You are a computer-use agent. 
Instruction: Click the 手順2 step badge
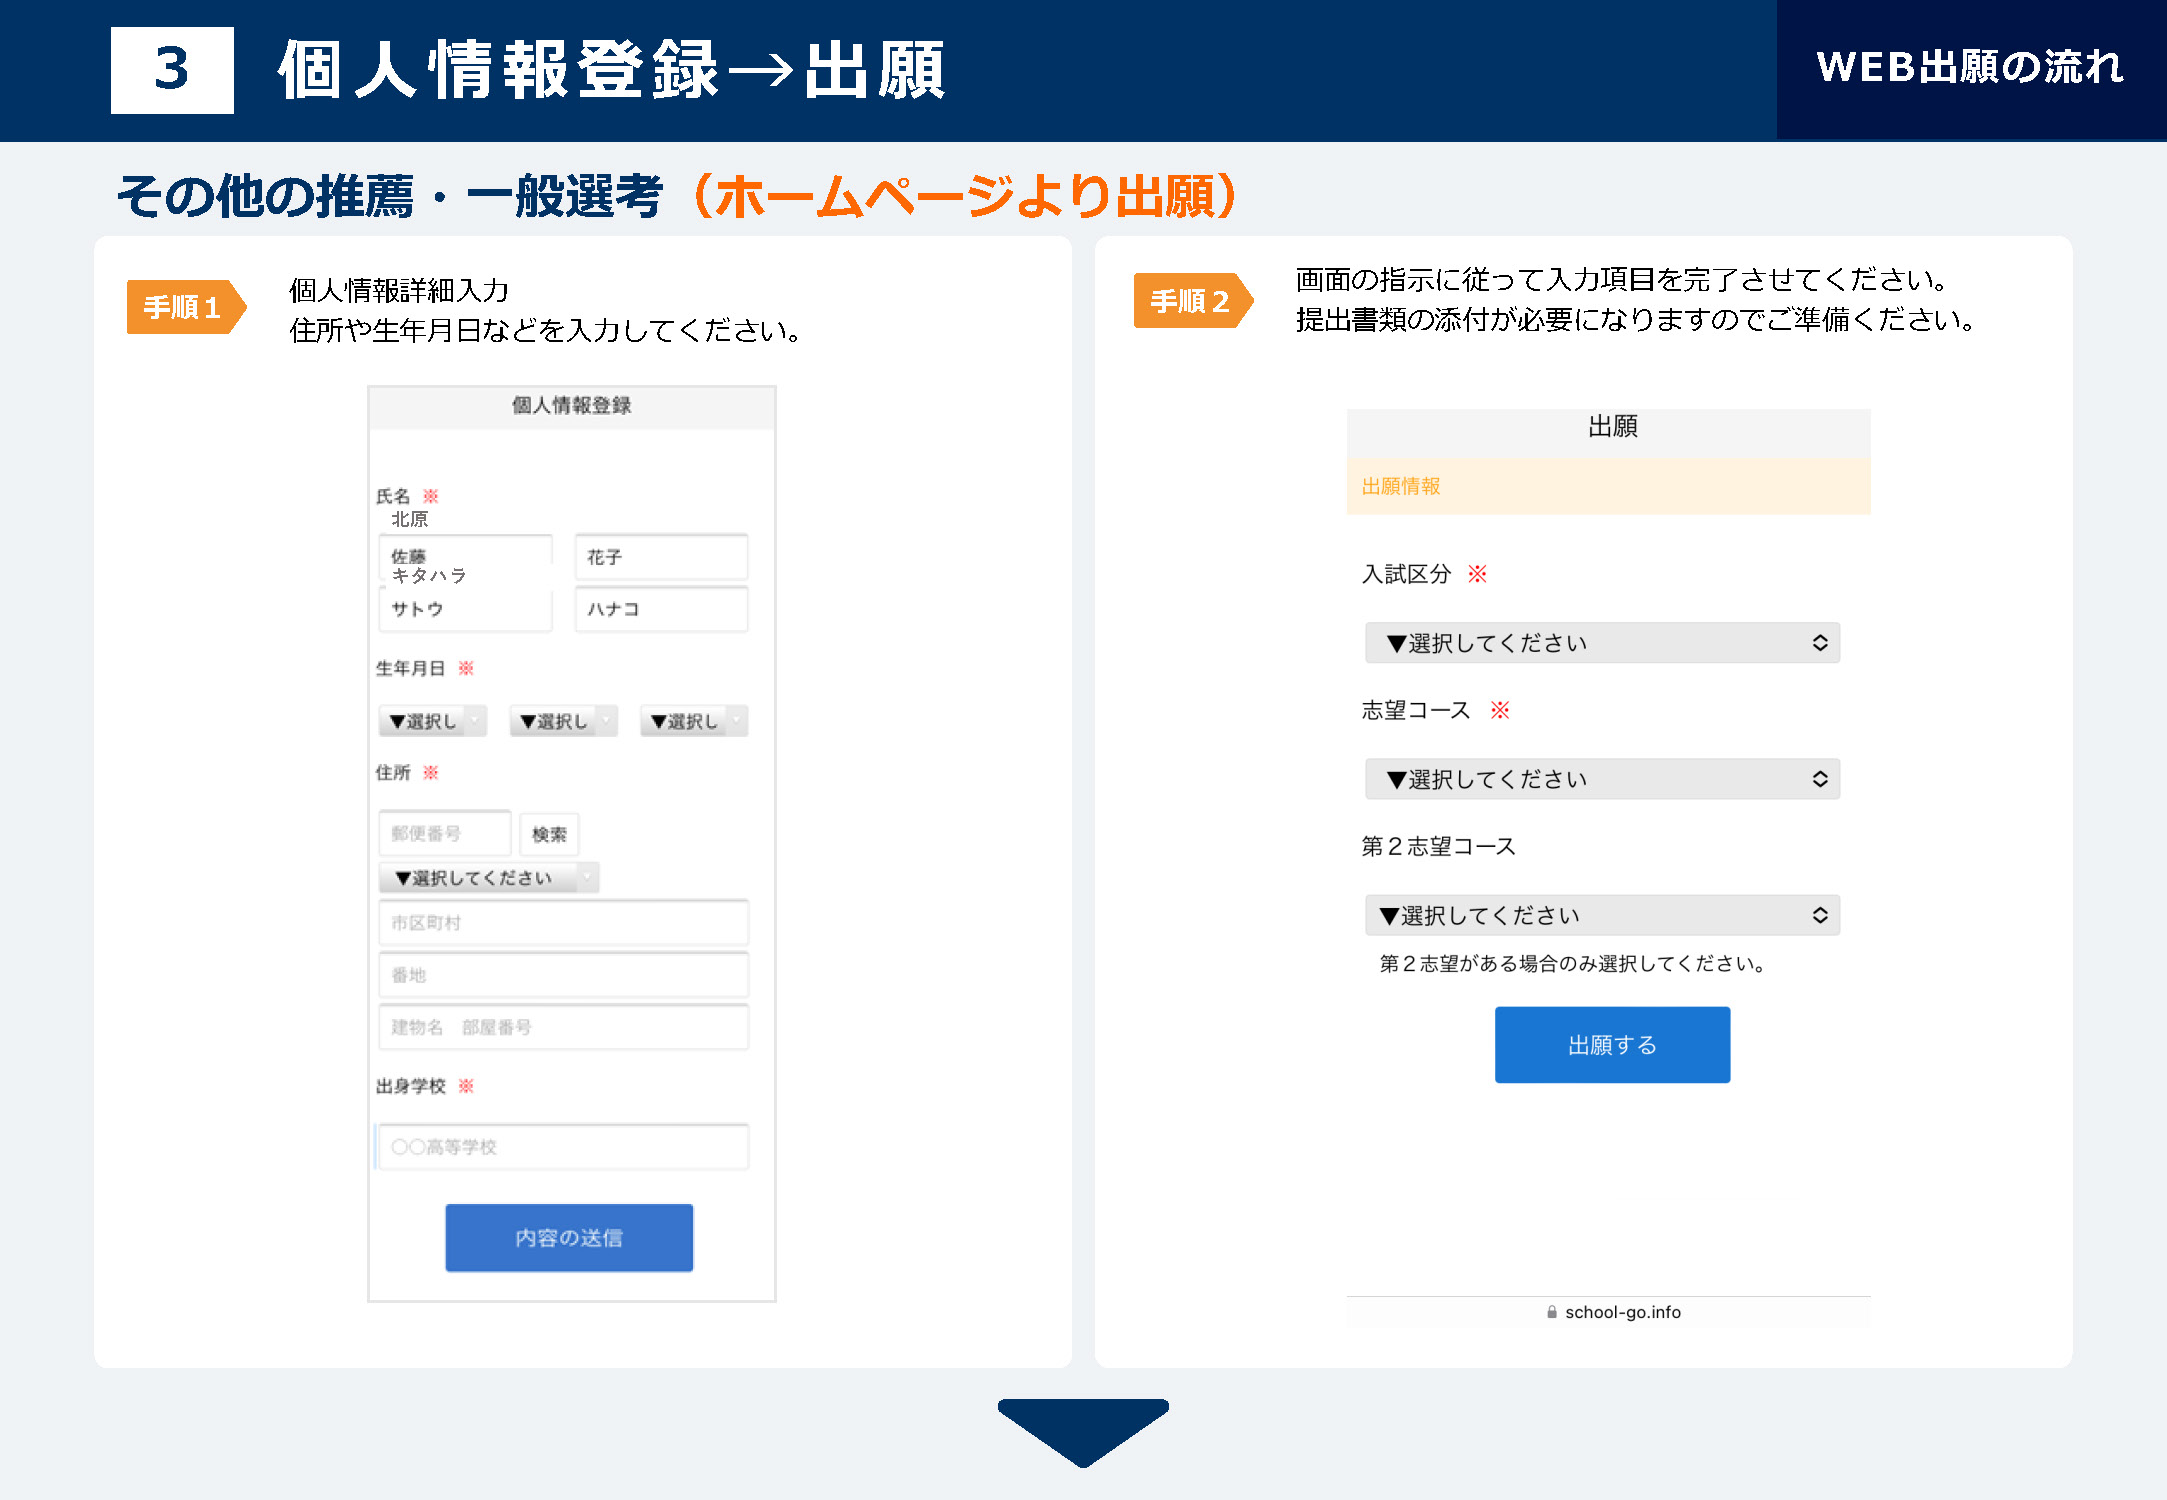[1191, 301]
